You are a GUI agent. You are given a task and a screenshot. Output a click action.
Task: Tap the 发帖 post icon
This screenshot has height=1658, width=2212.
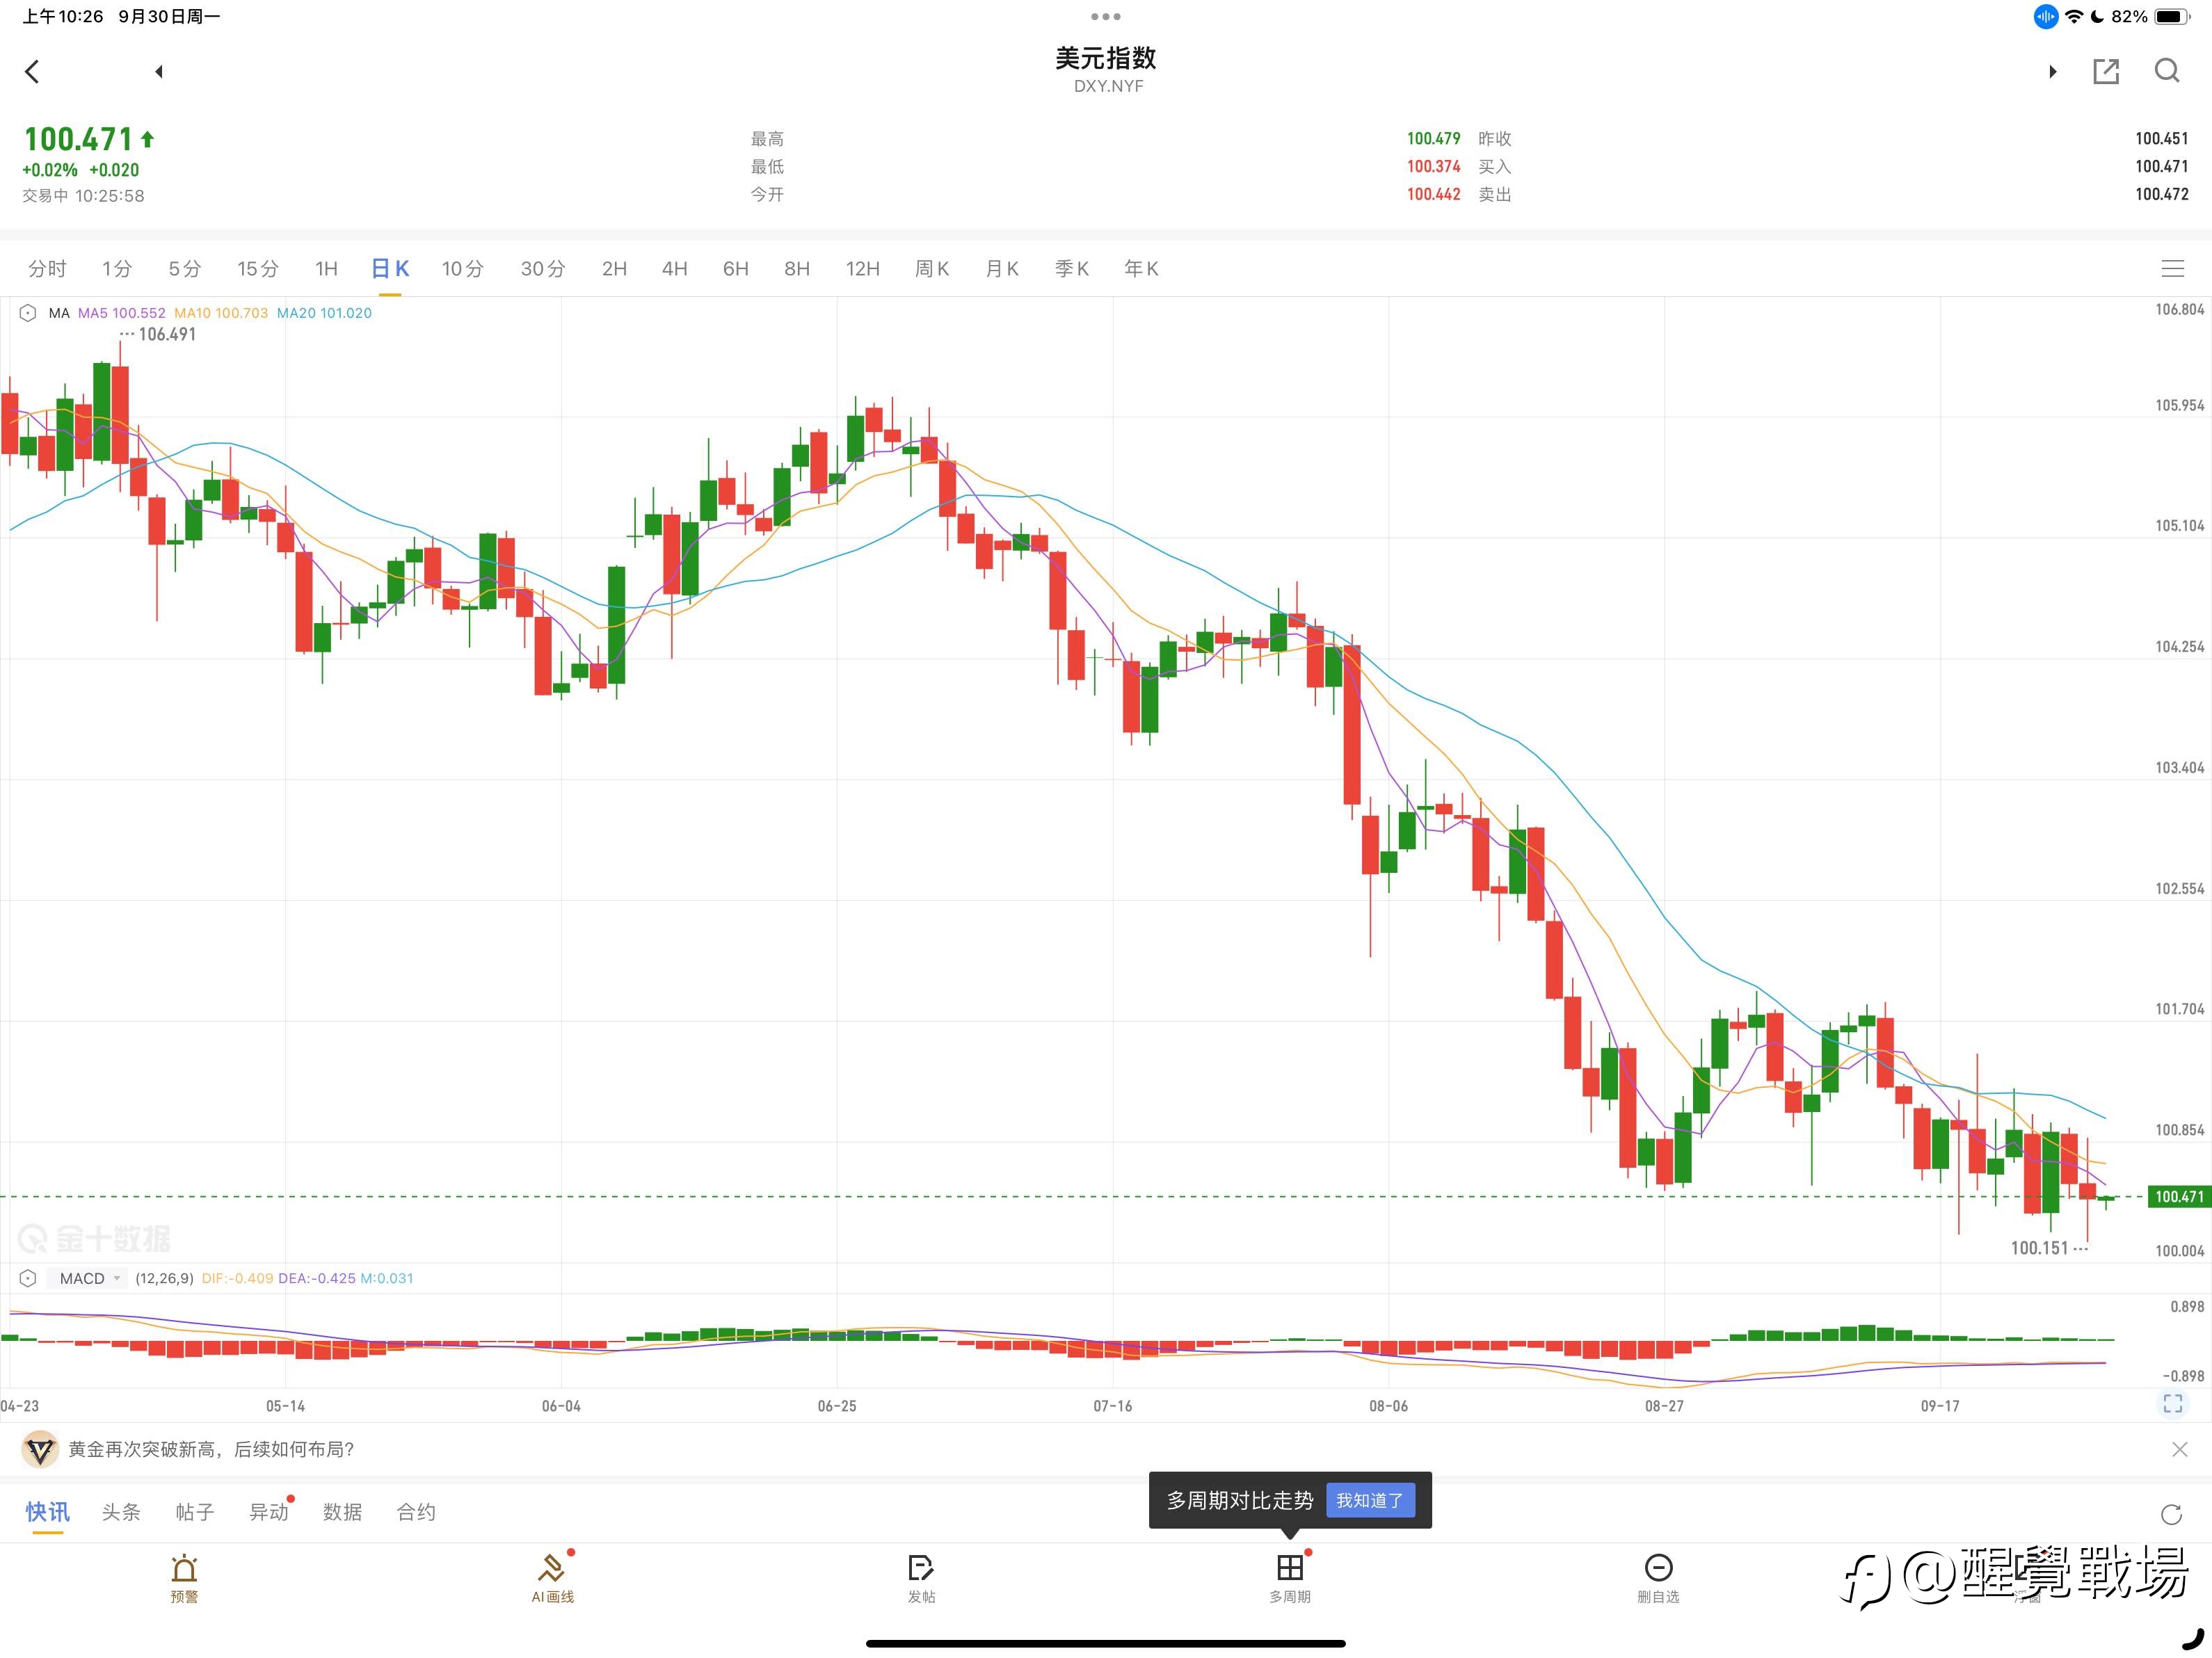coord(921,1578)
